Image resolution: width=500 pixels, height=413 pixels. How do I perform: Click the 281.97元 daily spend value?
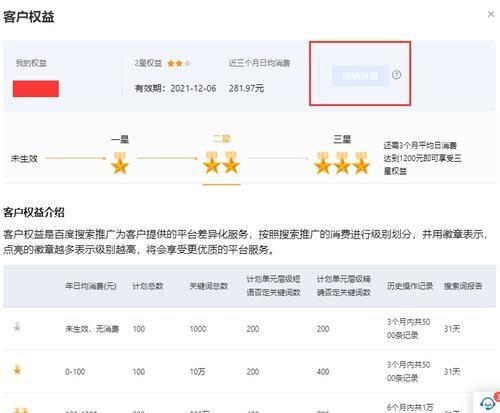246,88
